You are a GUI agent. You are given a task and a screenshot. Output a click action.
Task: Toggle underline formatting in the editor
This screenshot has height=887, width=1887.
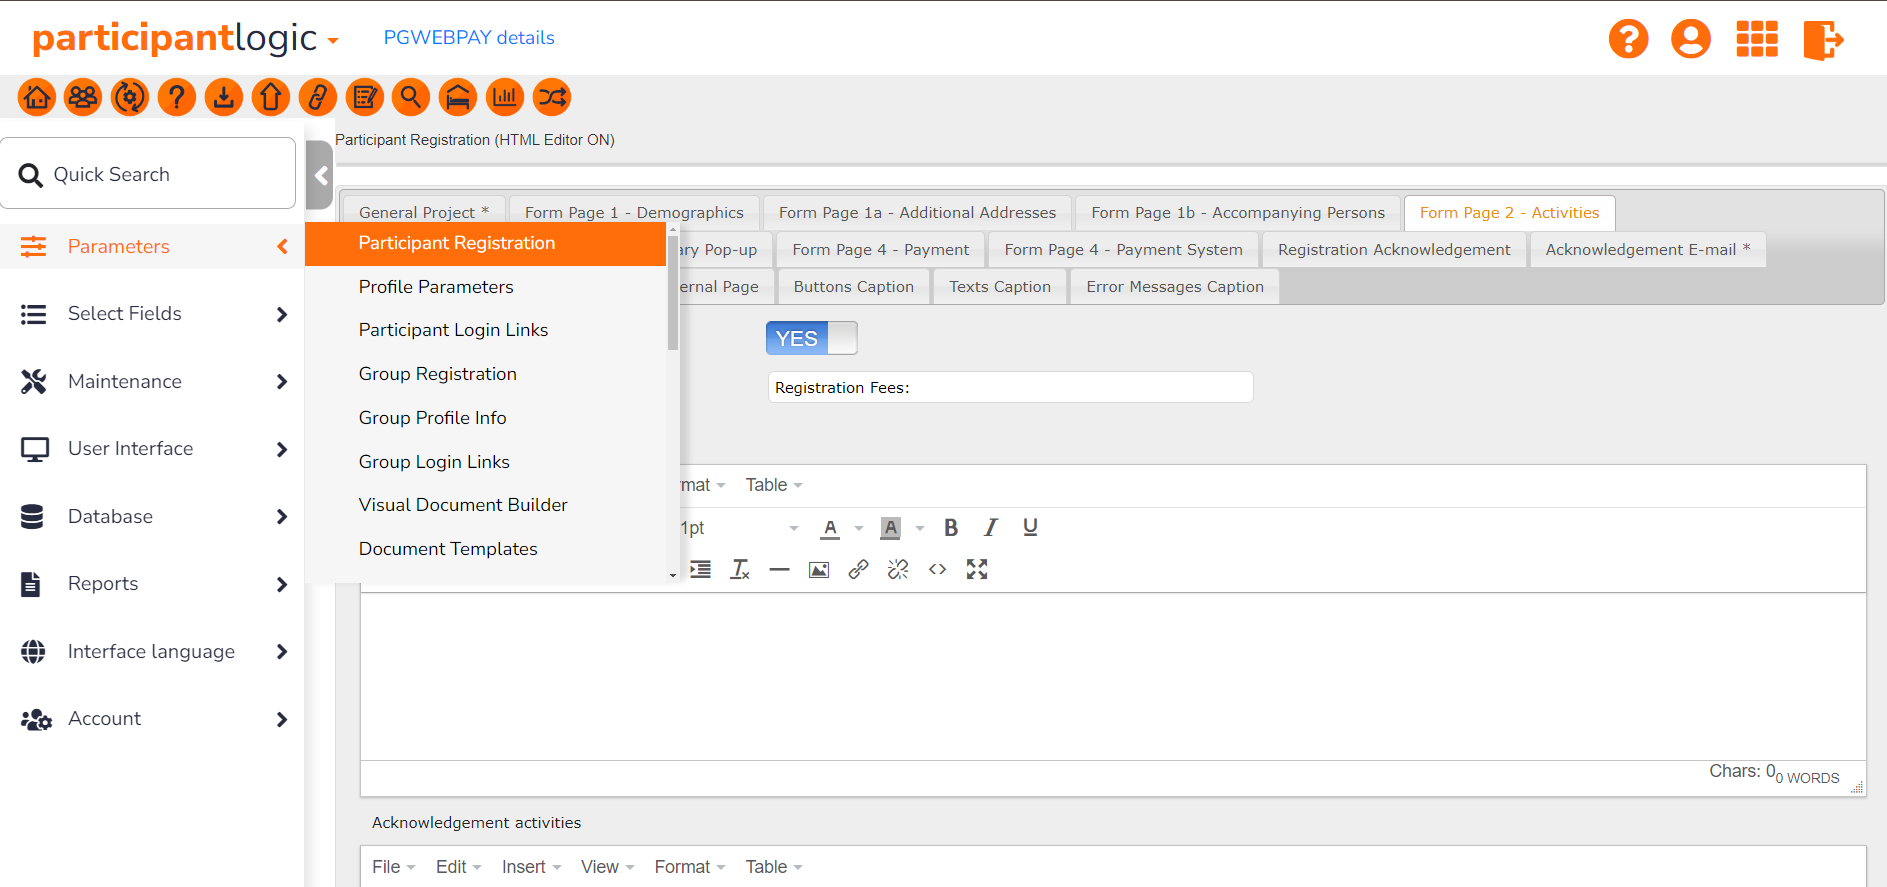pyautogui.click(x=1030, y=528)
